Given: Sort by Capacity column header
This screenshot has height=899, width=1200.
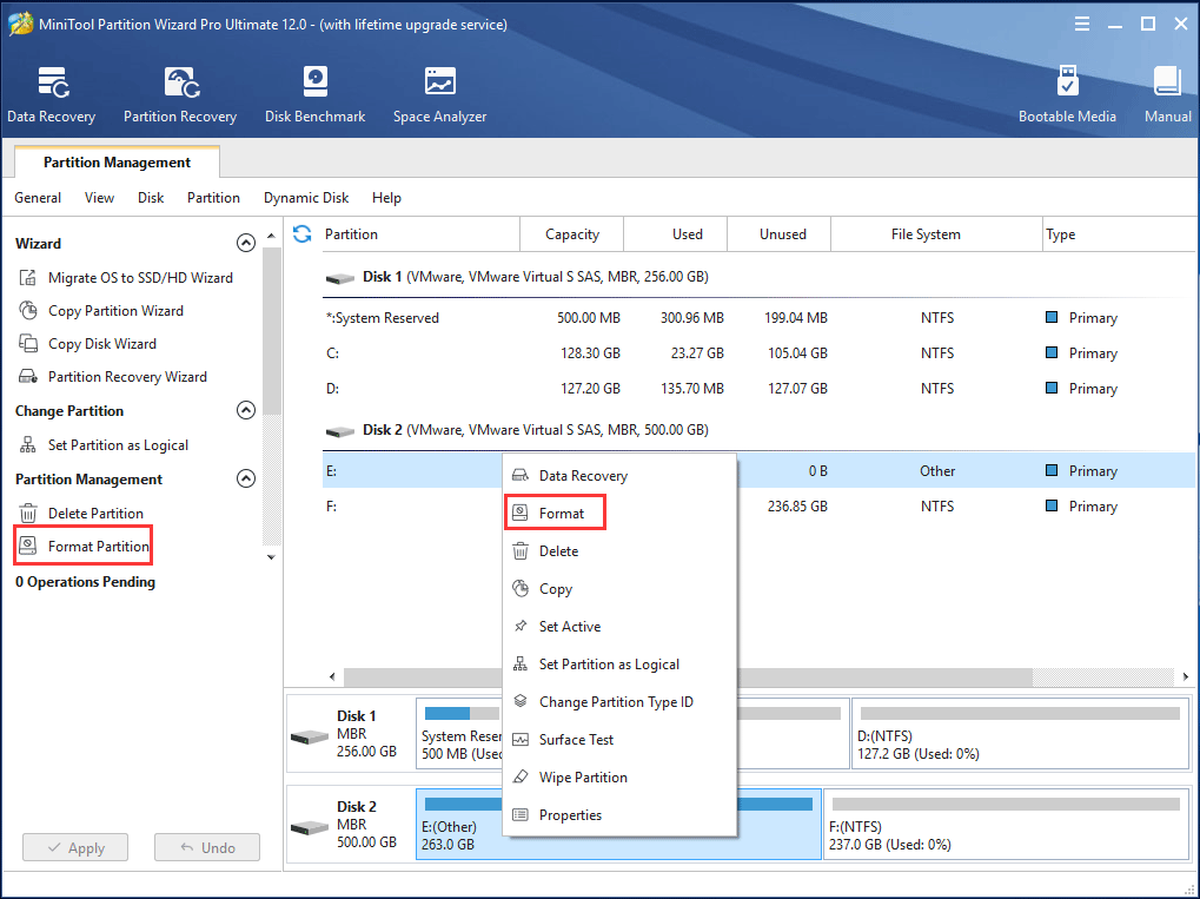Looking at the screenshot, I should point(572,234).
